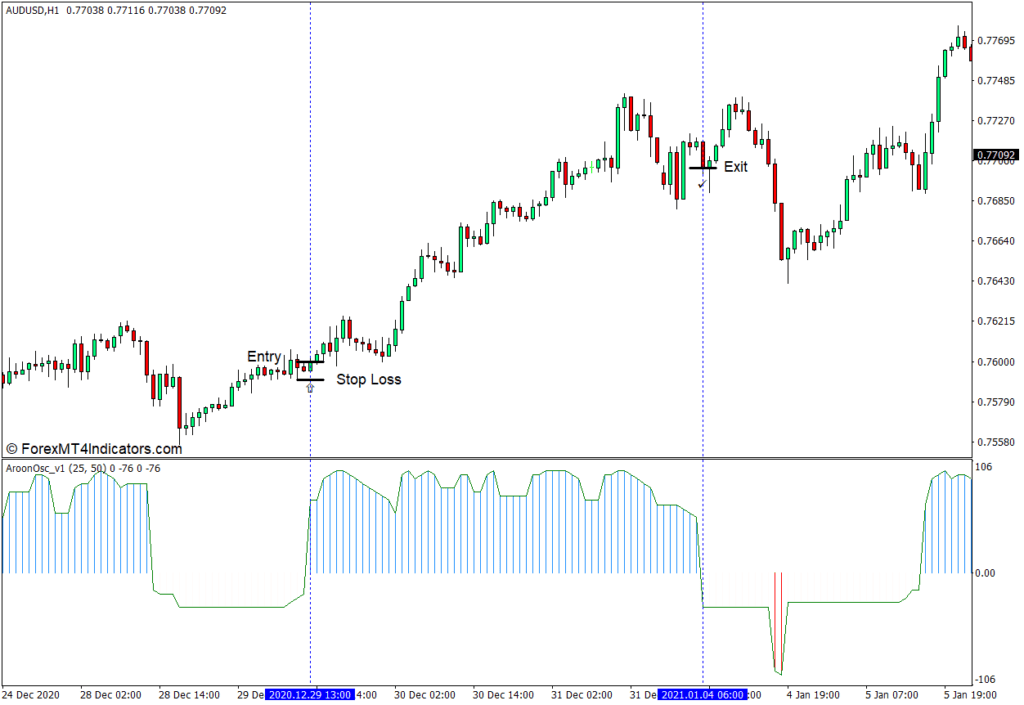Click the current price tag 0.77092
The image size is (1024, 705).
click(x=995, y=155)
